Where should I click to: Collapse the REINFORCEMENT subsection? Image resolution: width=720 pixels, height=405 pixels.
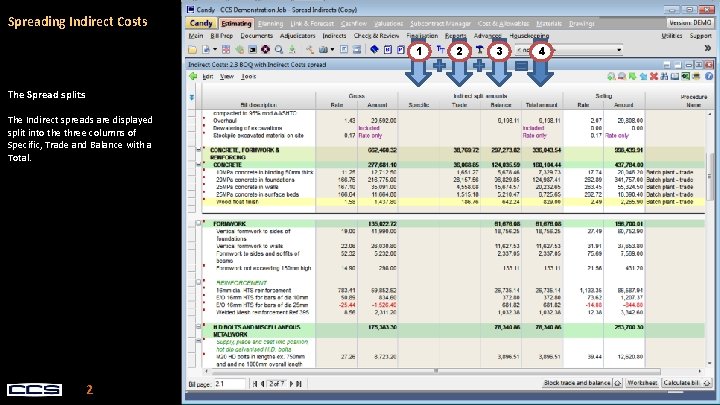click(x=198, y=282)
